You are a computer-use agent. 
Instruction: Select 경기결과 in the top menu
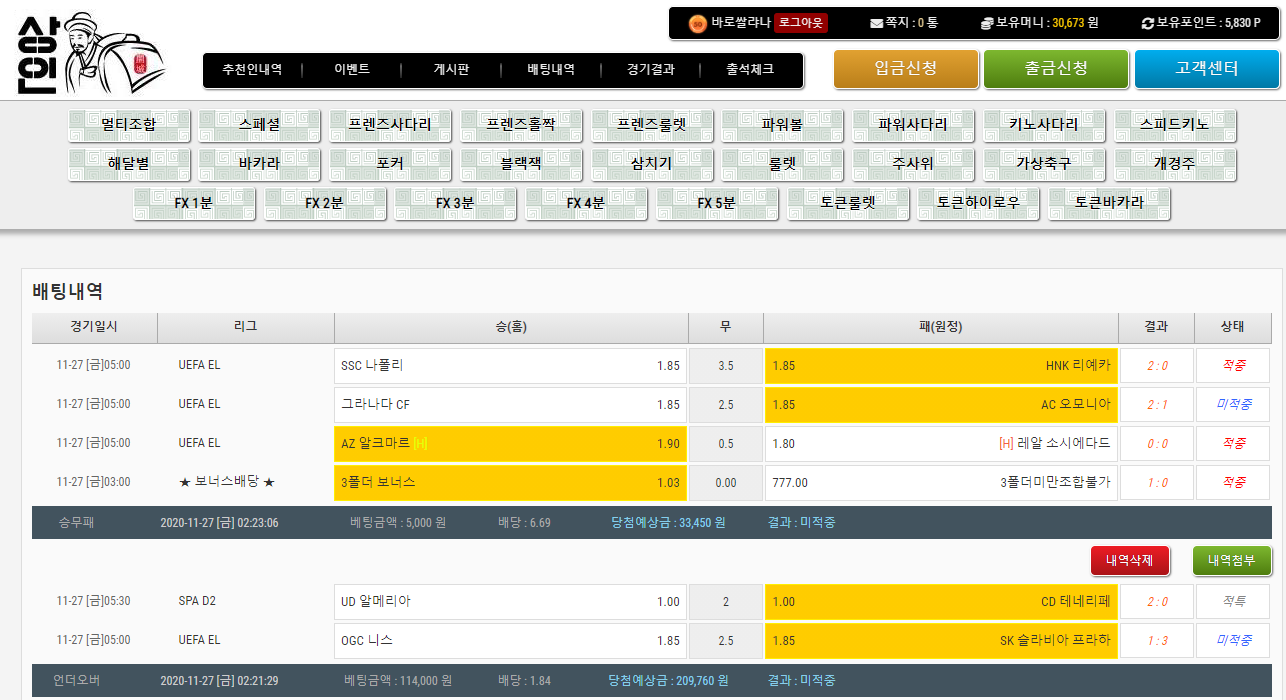tap(650, 70)
